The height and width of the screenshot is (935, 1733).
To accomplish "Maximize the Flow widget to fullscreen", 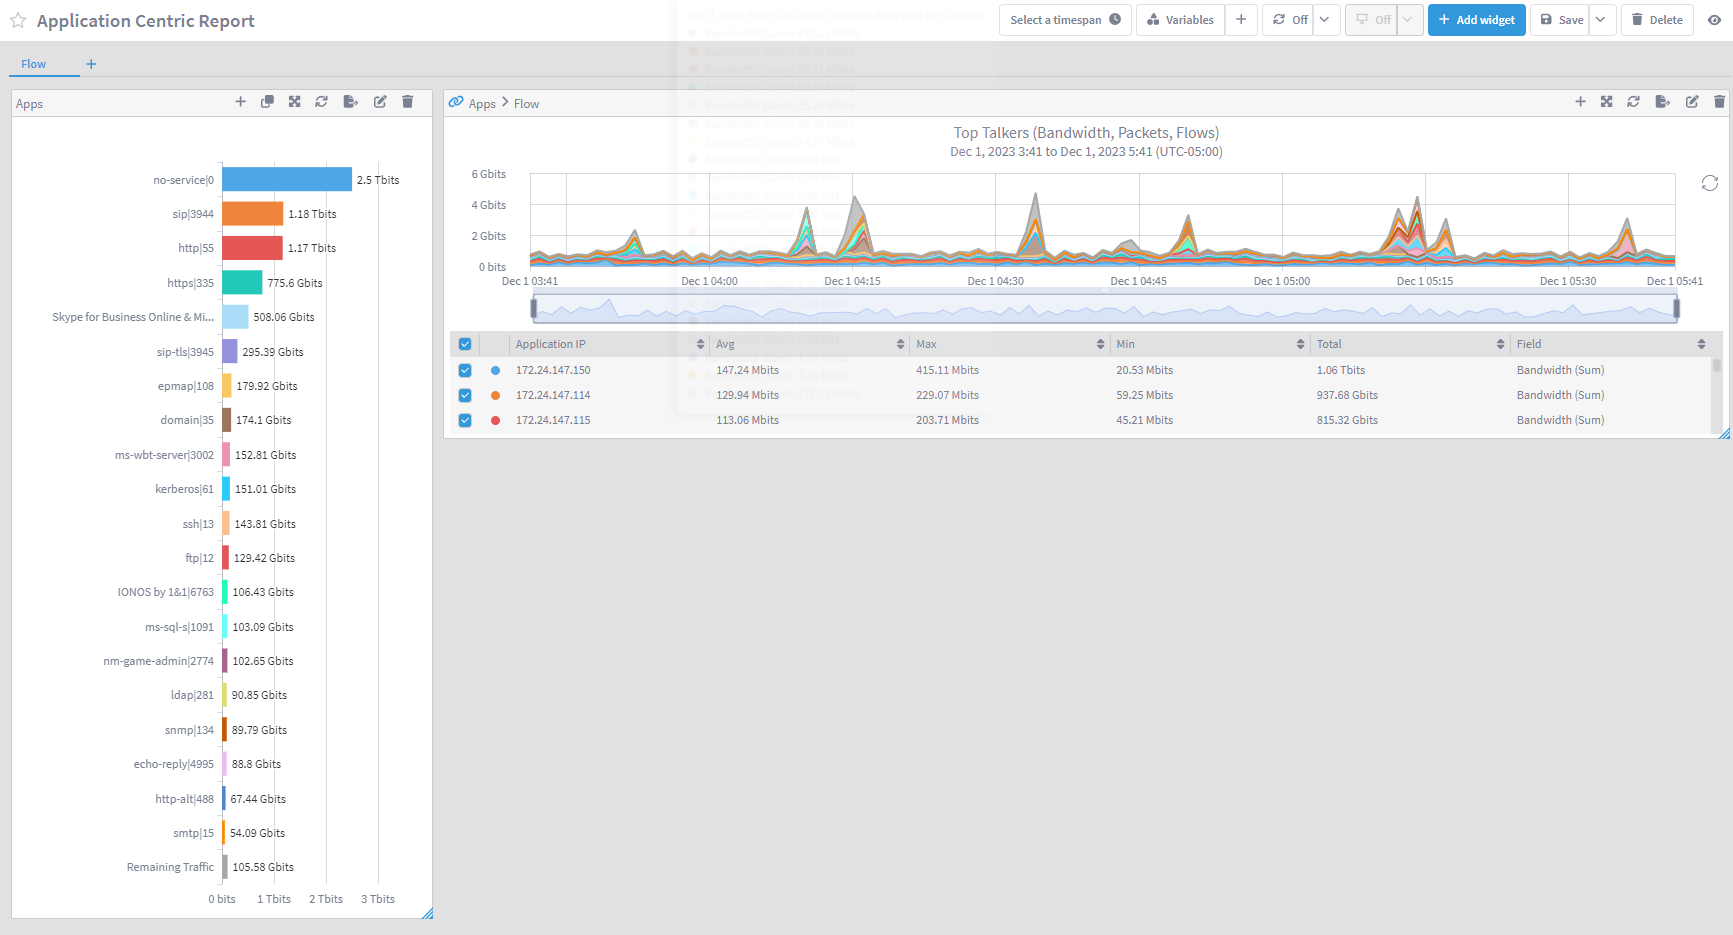I will tap(1606, 102).
